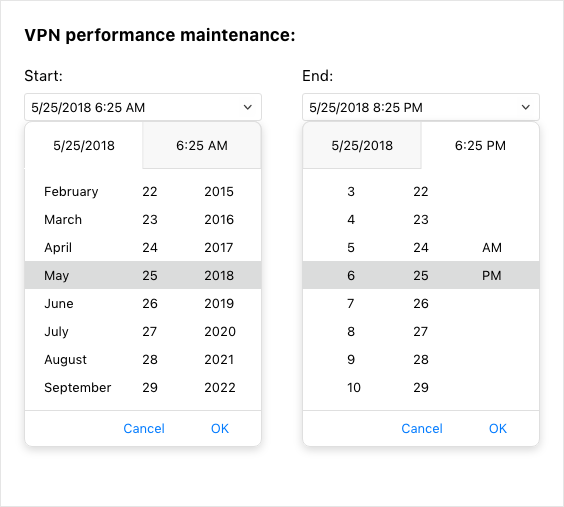The width and height of the screenshot is (564, 507).
Task: Set hour to 9 in End picker
Action: pyautogui.click(x=351, y=360)
